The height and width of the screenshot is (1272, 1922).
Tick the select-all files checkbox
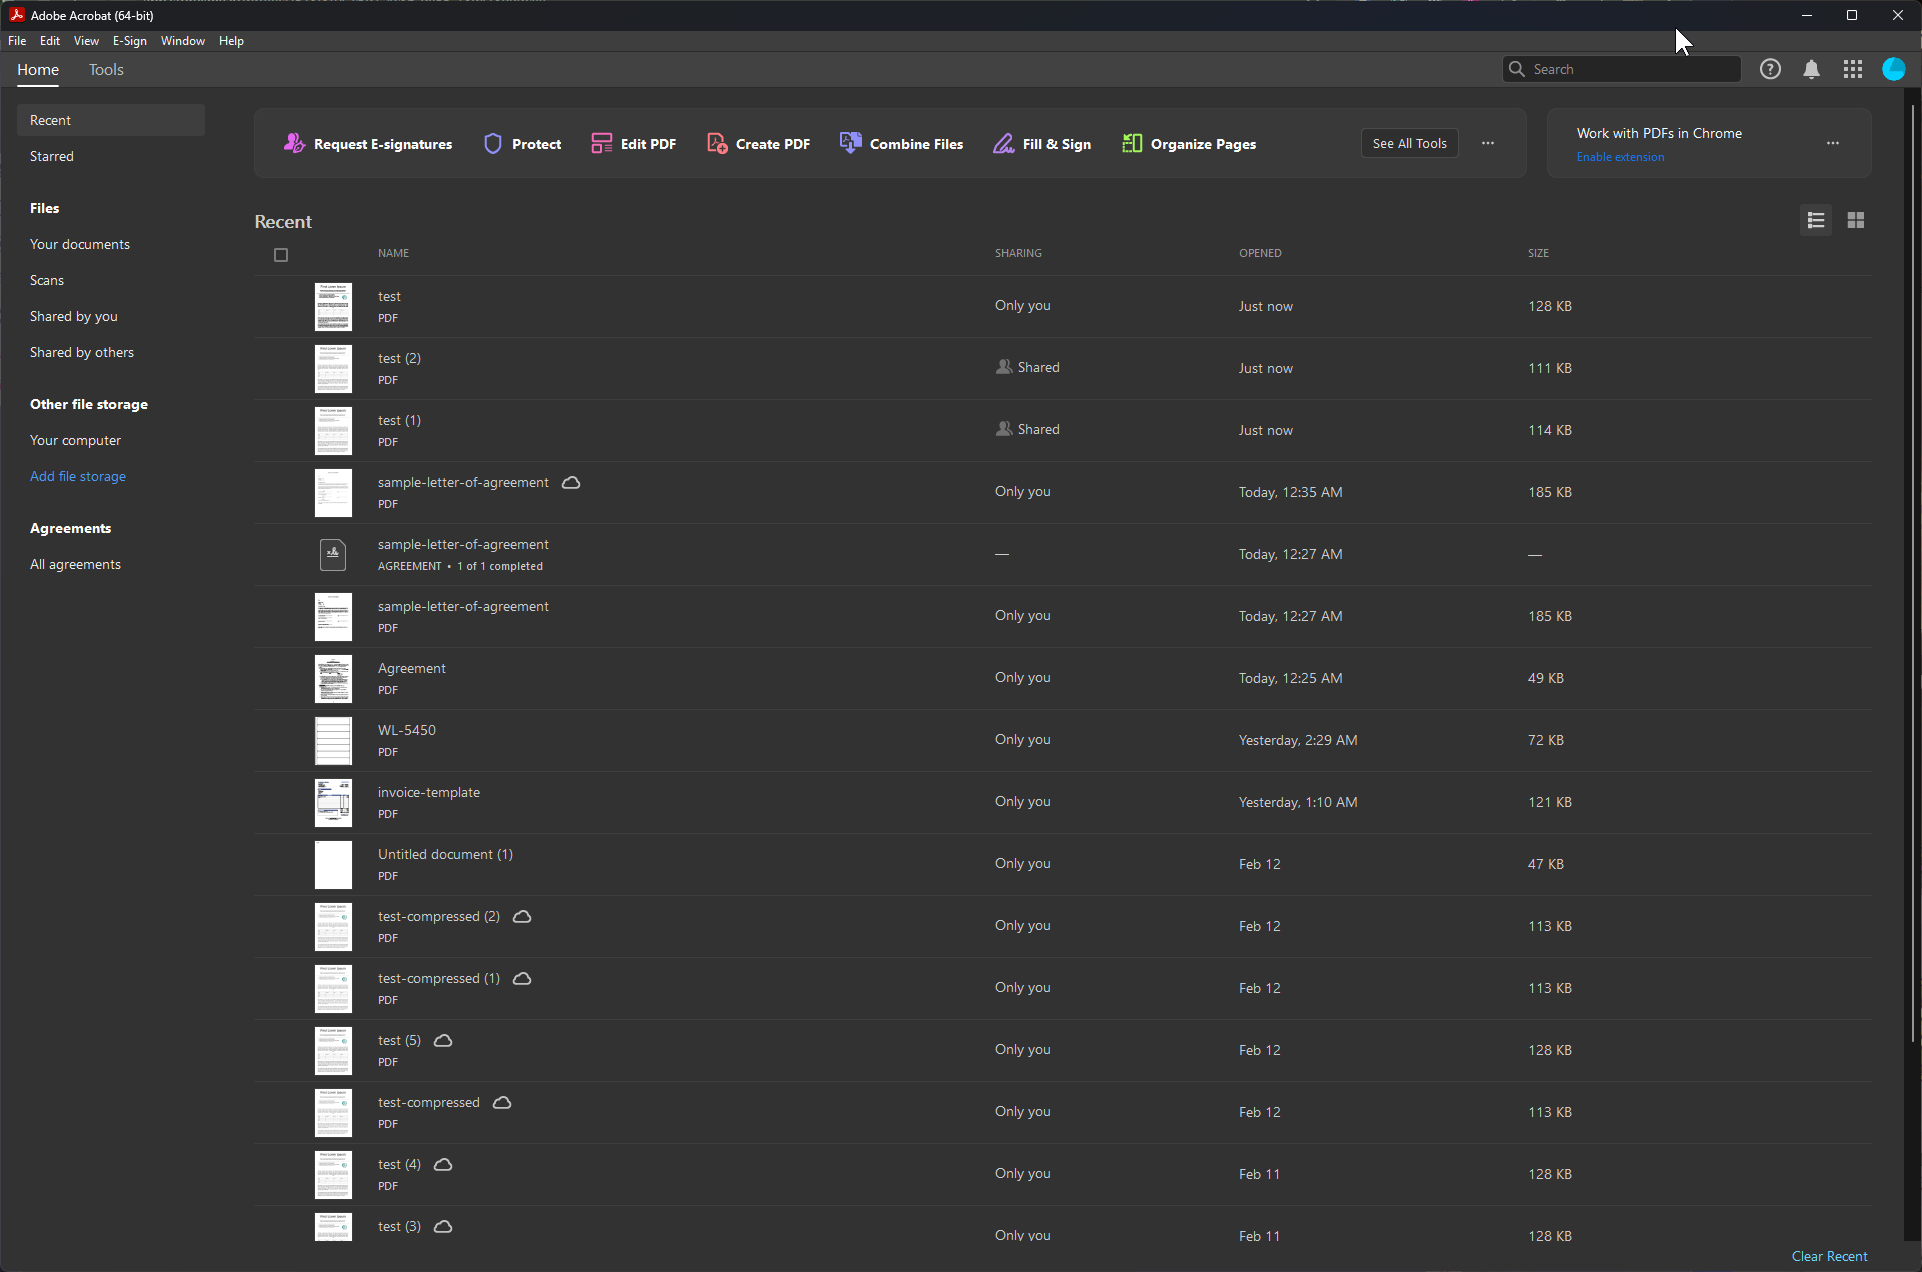coord(281,255)
